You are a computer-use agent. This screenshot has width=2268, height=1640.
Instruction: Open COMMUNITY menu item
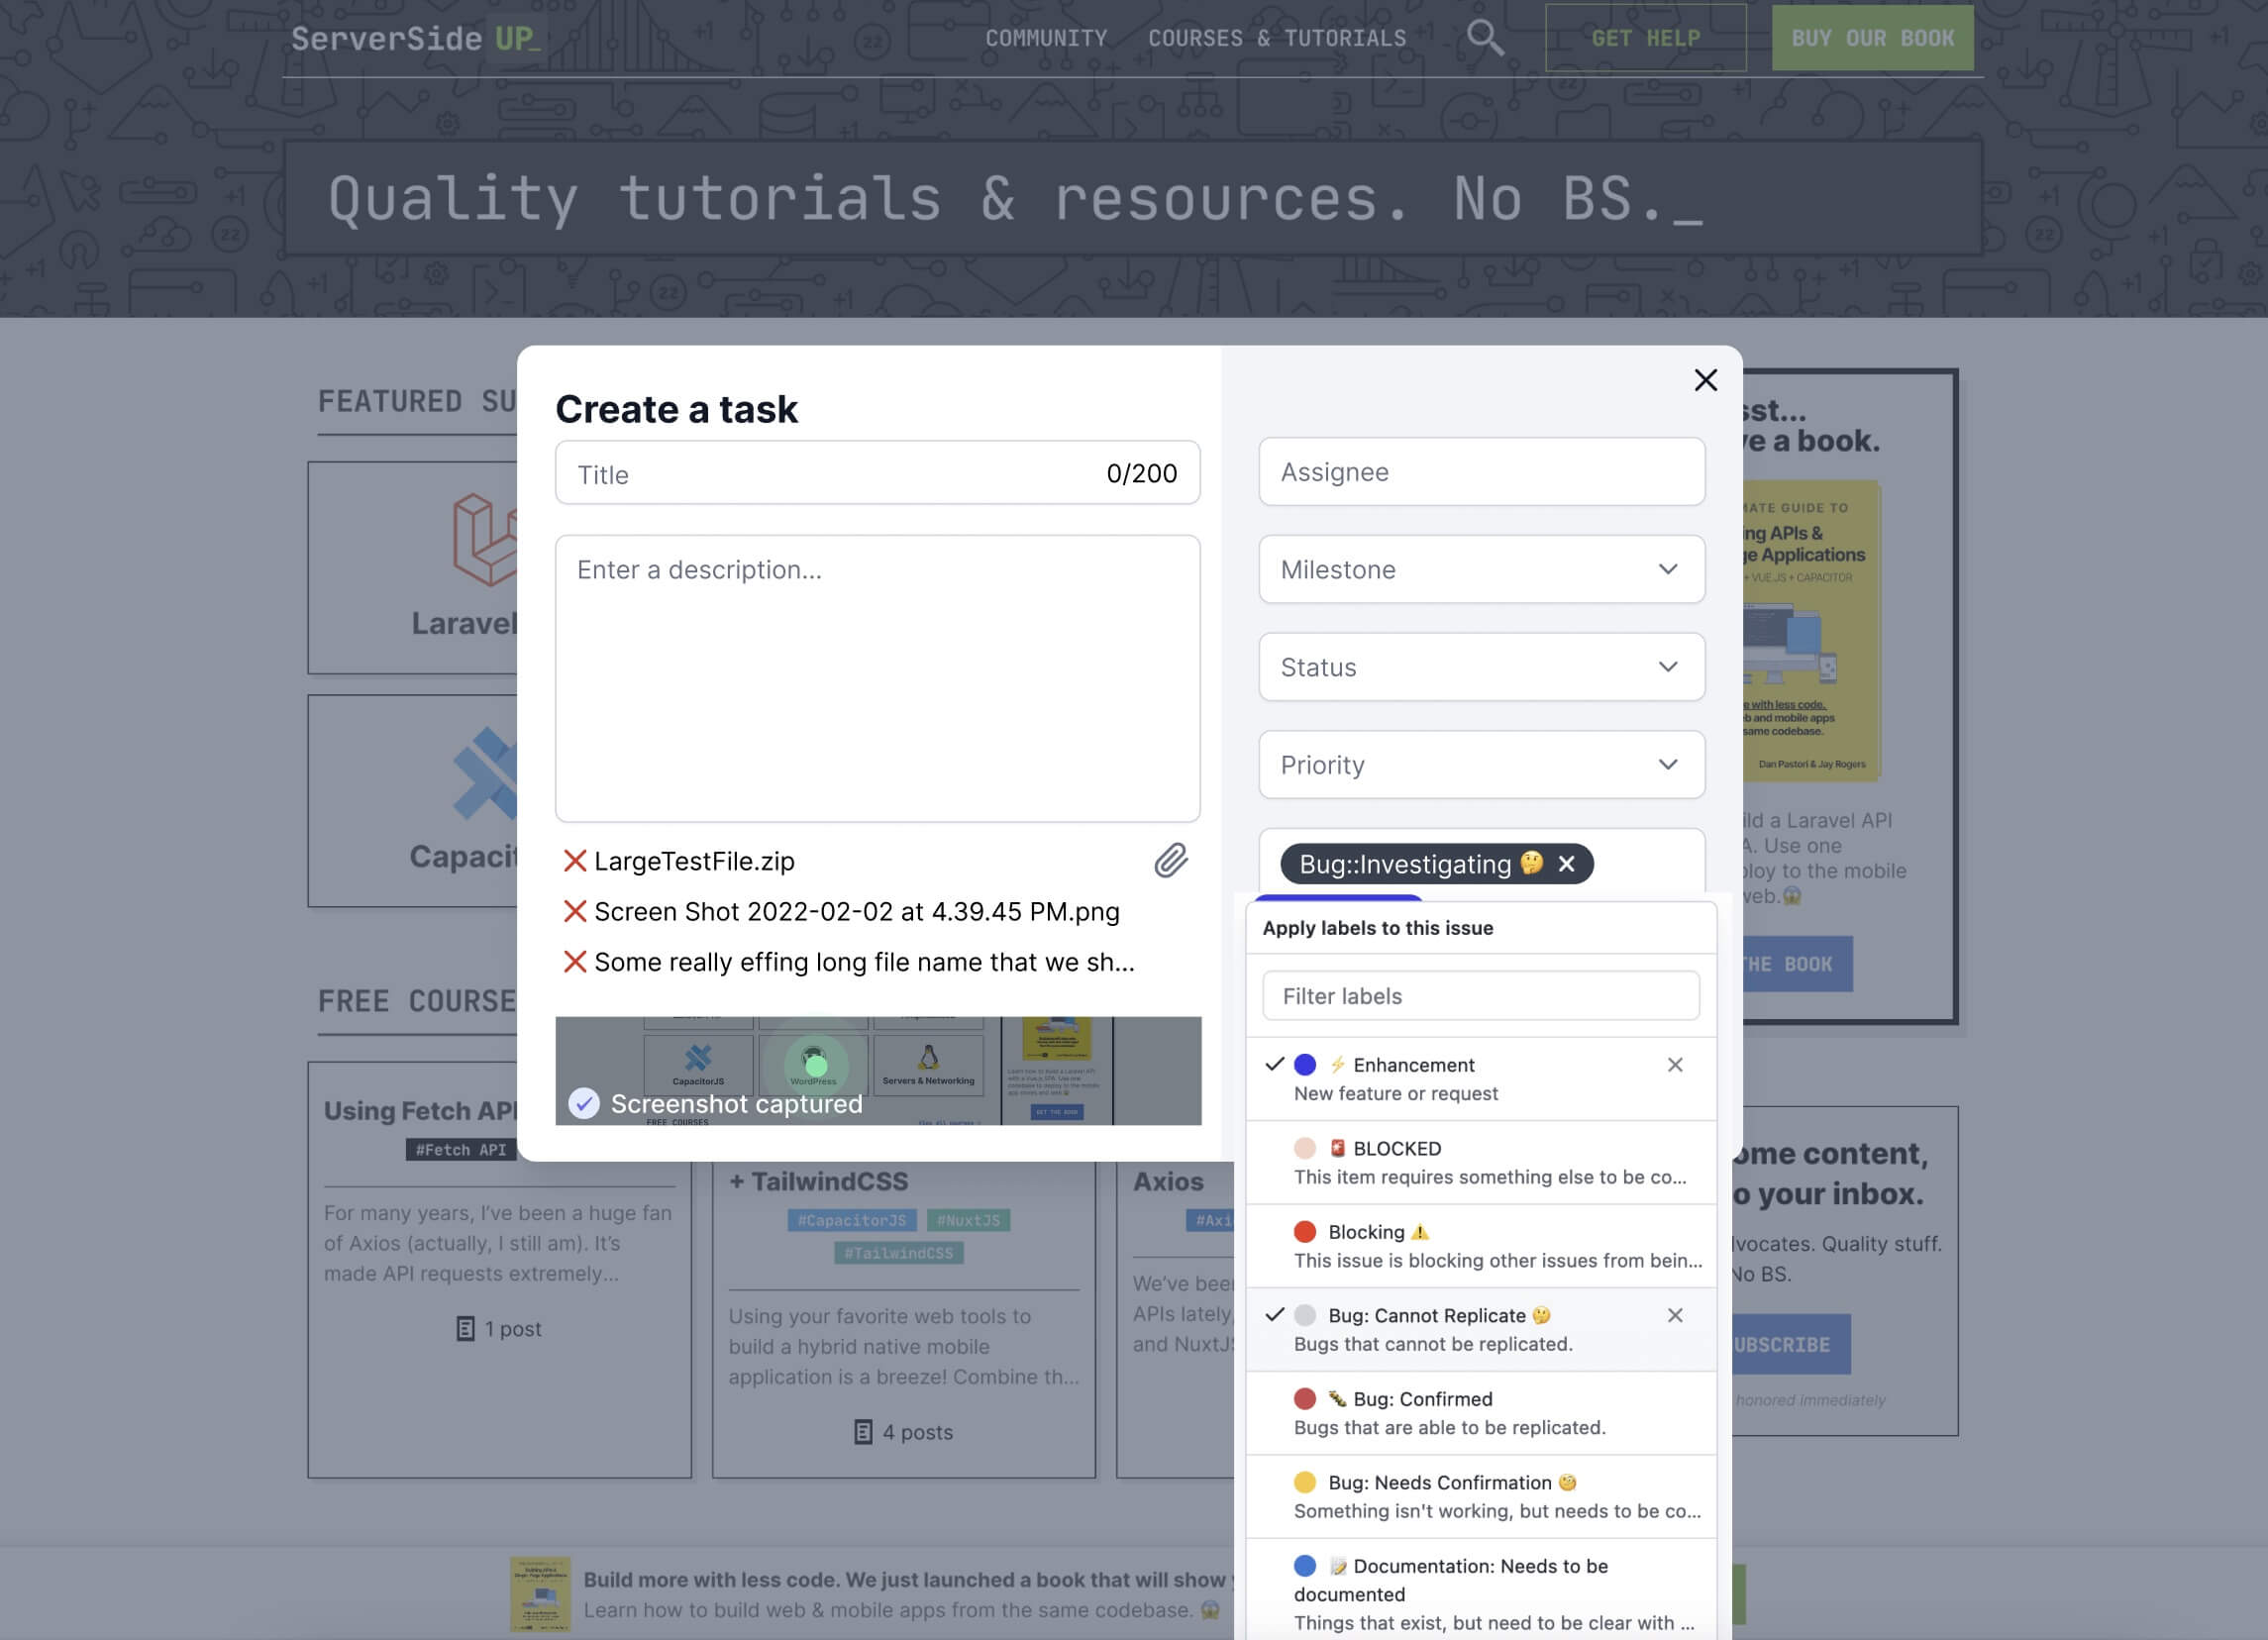tap(1046, 37)
